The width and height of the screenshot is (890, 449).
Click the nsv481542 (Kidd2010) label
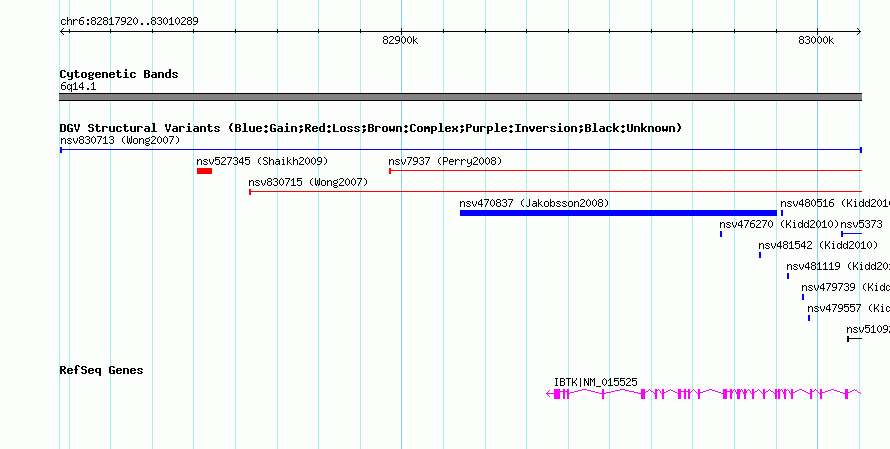[x=818, y=245]
